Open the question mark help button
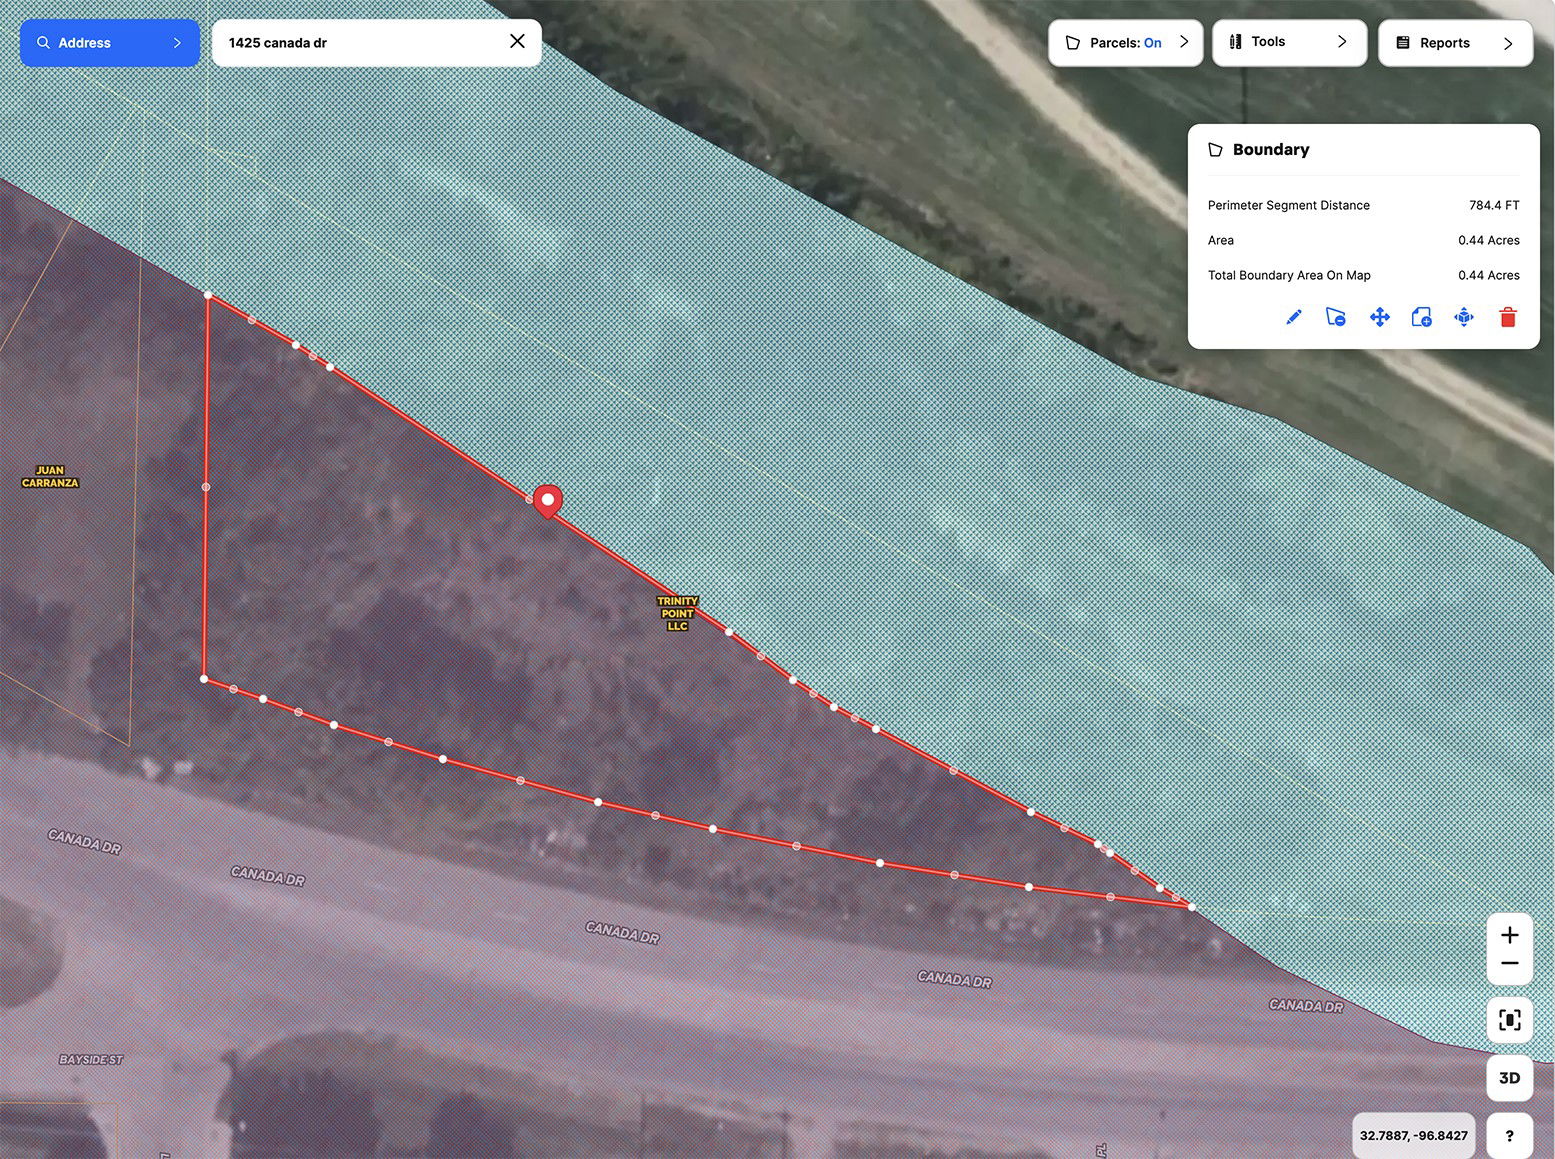The height and width of the screenshot is (1159, 1555). [1510, 1136]
